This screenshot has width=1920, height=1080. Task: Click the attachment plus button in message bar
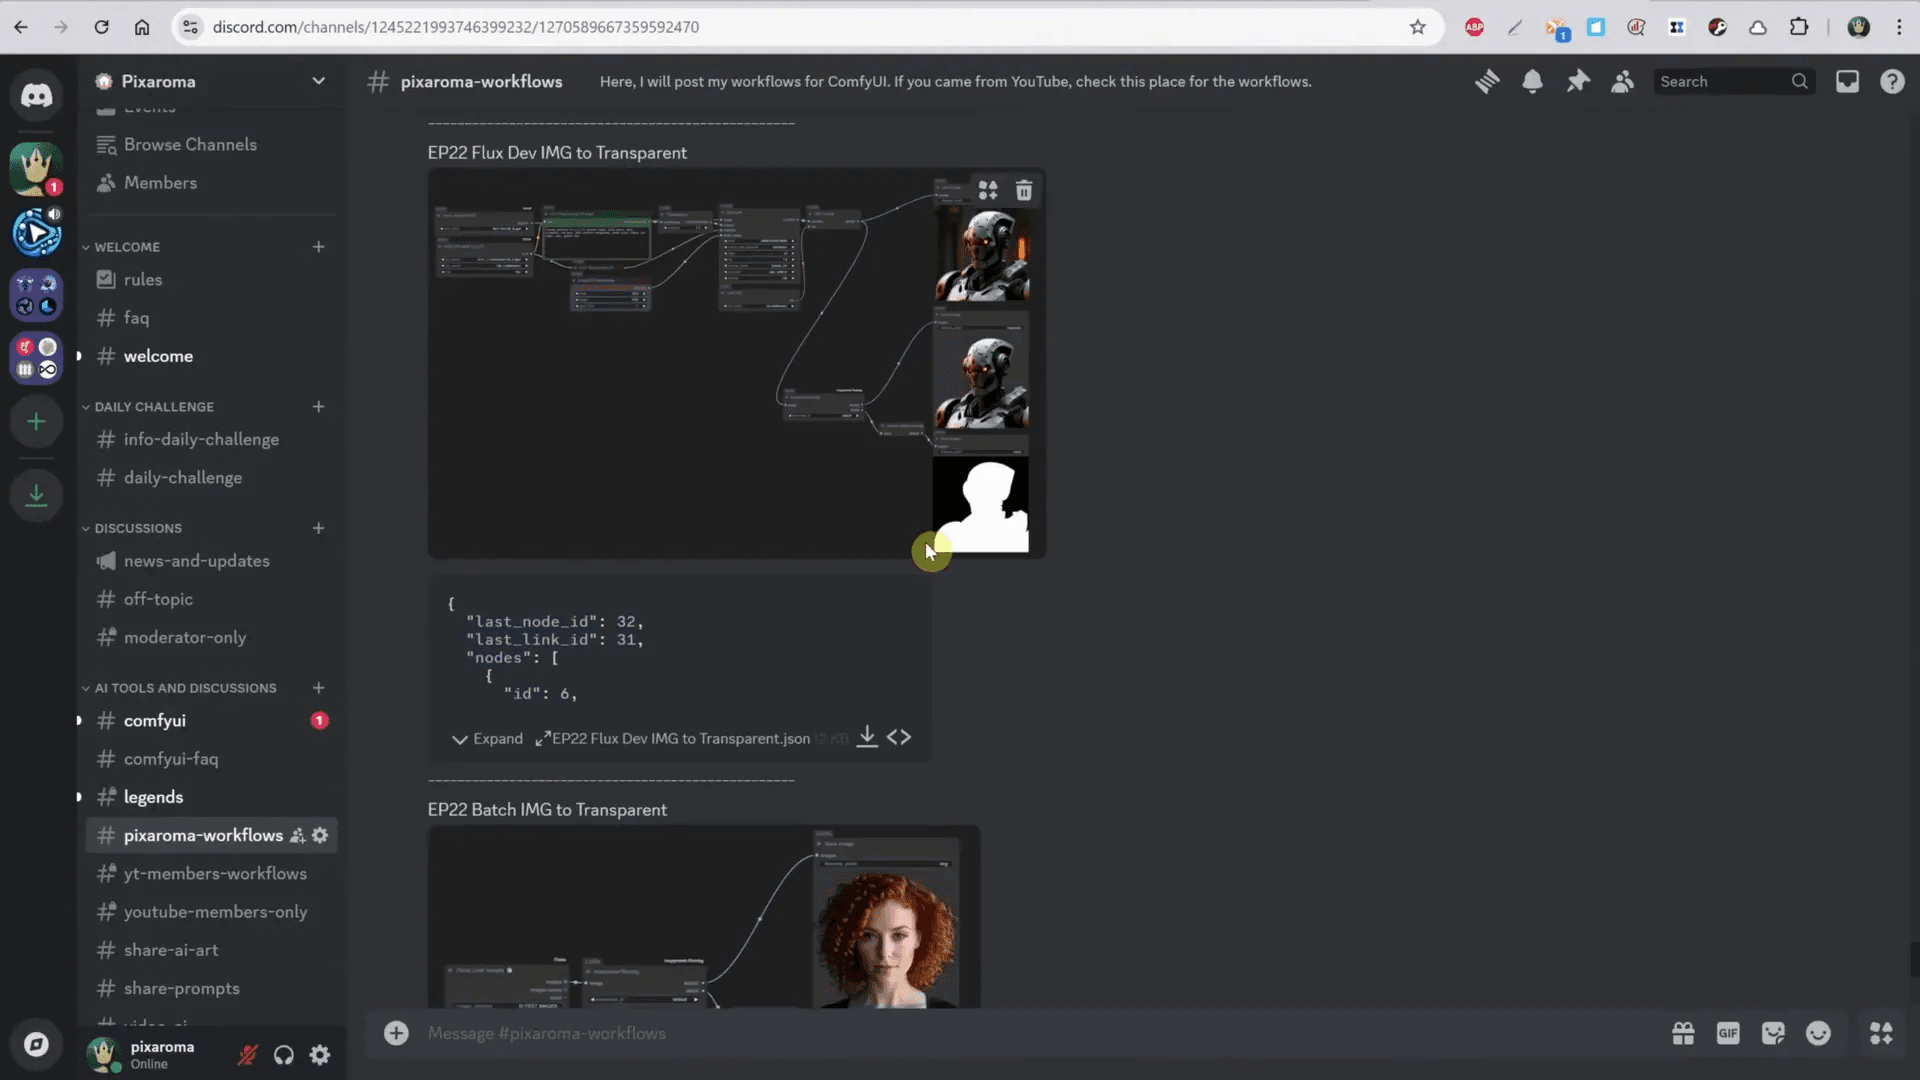pos(396,1033)
